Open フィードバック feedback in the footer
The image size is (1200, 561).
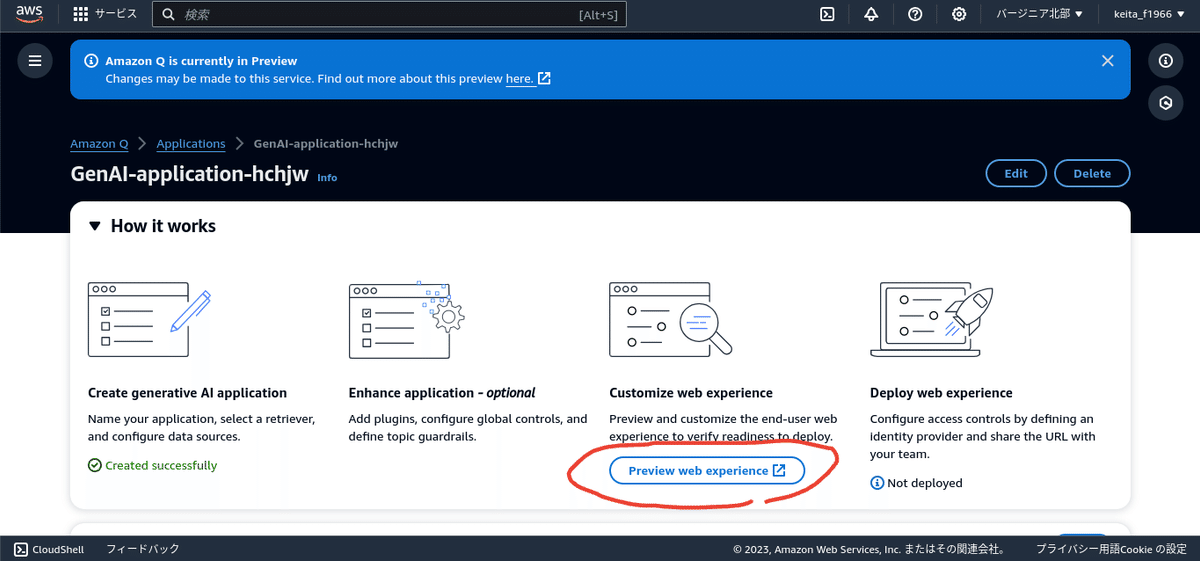tap(143, 549)
